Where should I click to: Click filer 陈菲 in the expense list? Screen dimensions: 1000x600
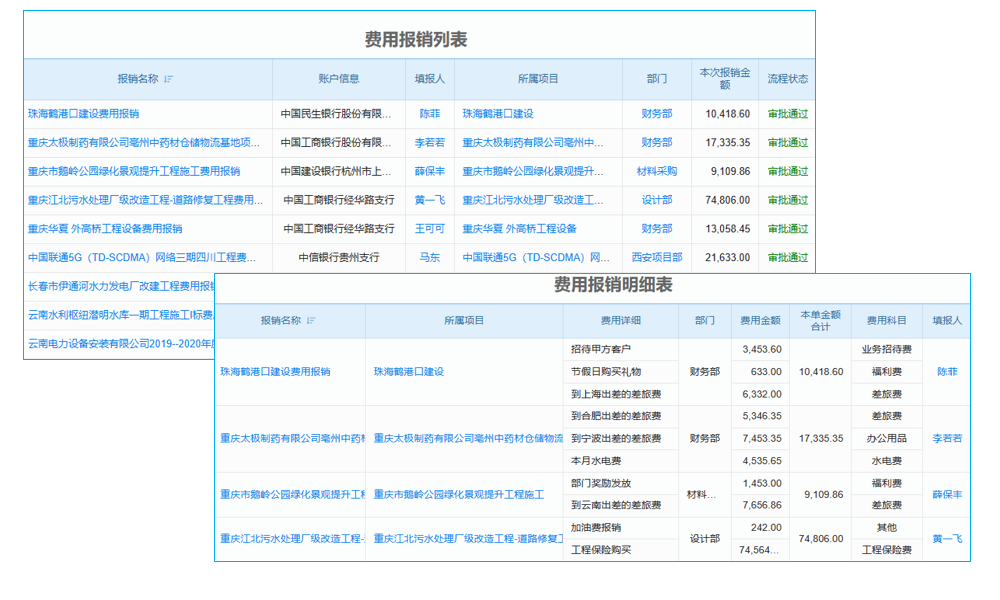[x=429, y=113]
